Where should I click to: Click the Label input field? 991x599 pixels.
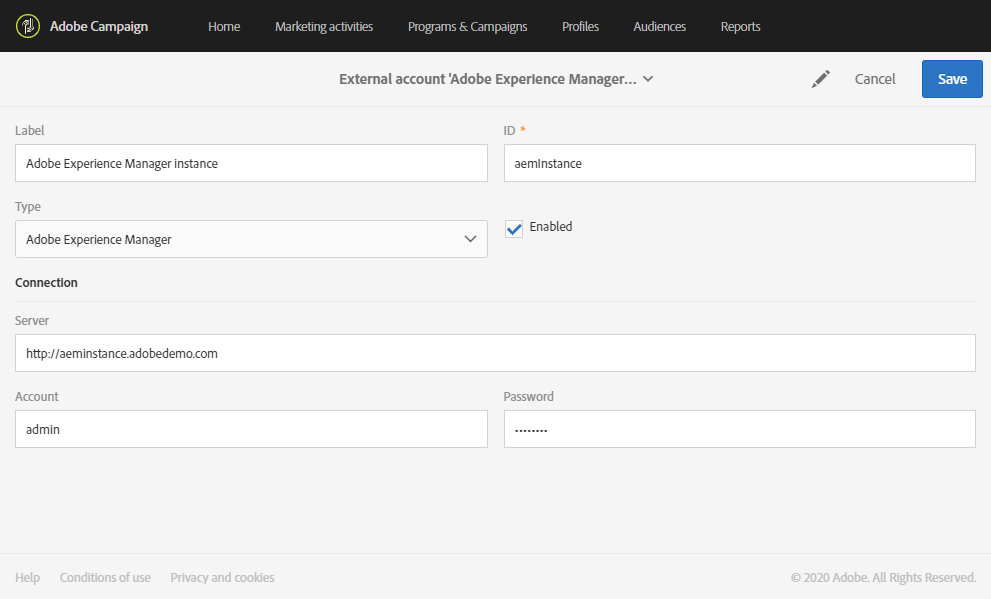(x=250, y=162)
